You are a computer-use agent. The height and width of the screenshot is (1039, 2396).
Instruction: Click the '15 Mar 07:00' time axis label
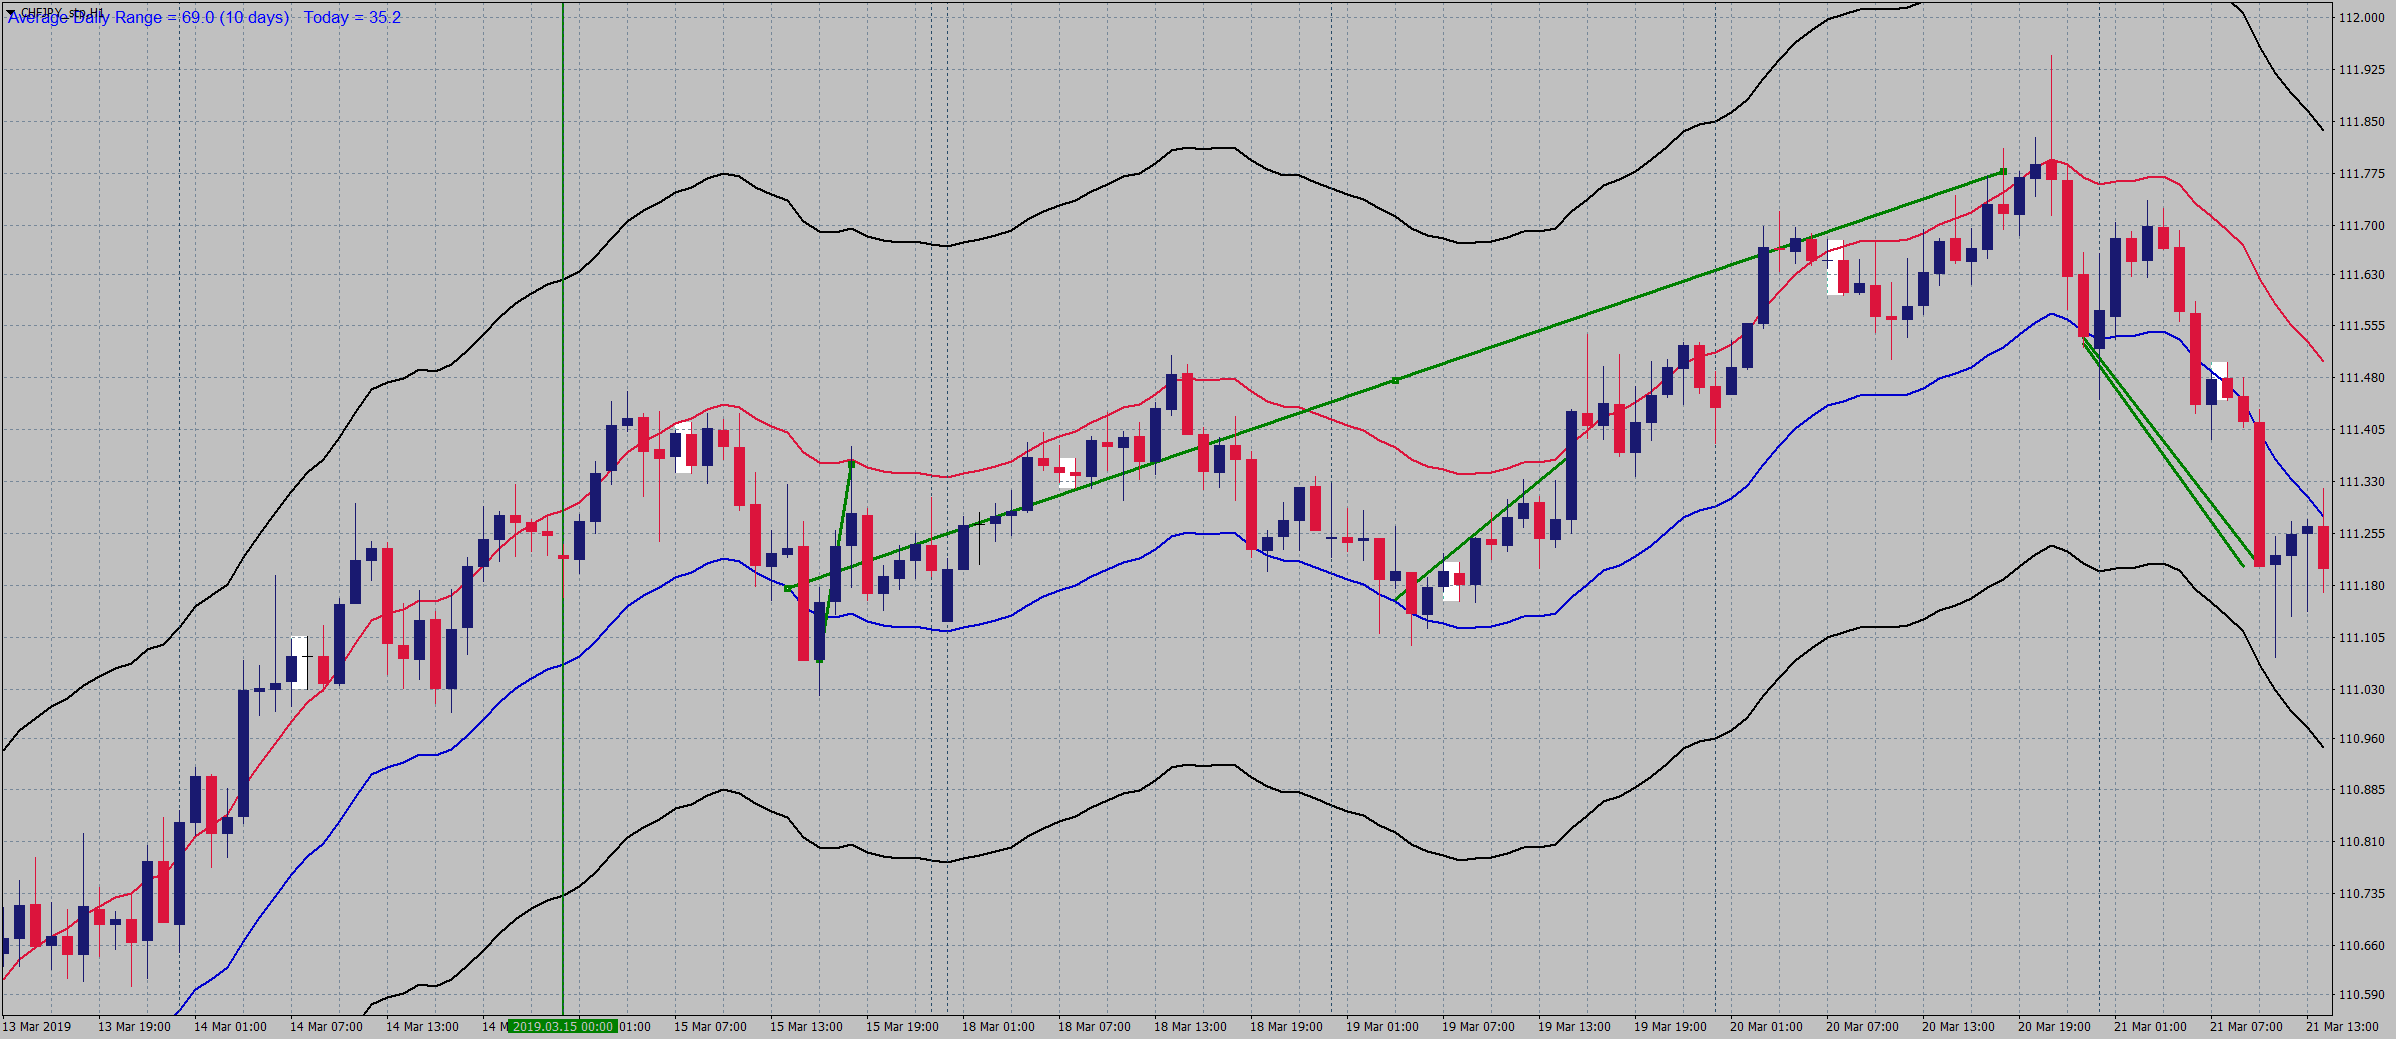(x=710, y=1027)
